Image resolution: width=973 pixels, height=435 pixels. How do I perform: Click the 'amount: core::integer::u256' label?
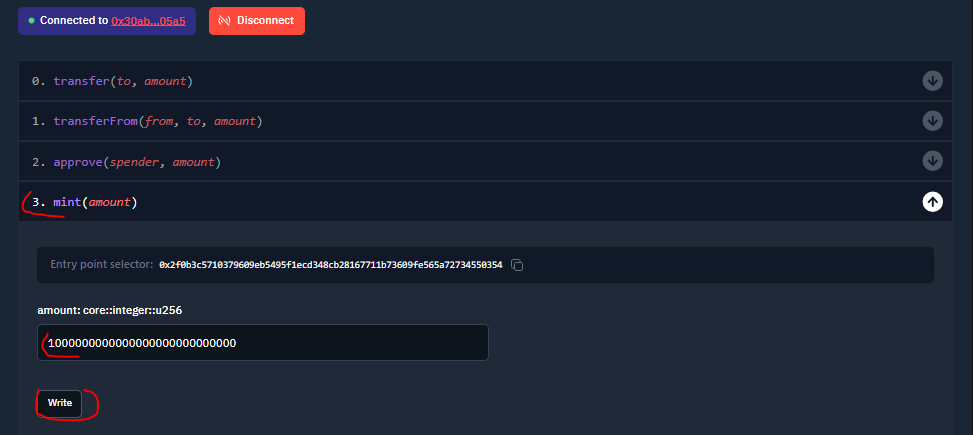110,310
